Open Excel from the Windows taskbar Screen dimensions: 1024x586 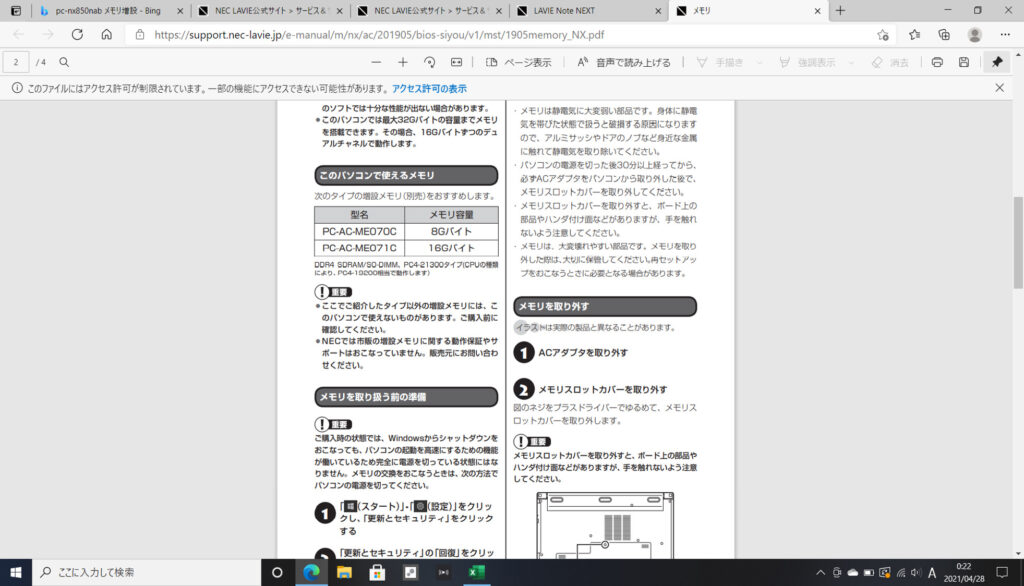477,572
